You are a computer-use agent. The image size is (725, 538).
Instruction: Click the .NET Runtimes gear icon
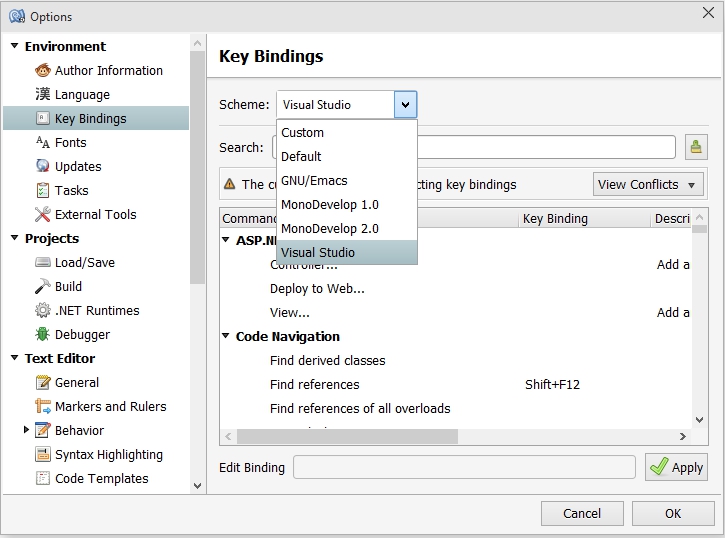coord(43,310)
